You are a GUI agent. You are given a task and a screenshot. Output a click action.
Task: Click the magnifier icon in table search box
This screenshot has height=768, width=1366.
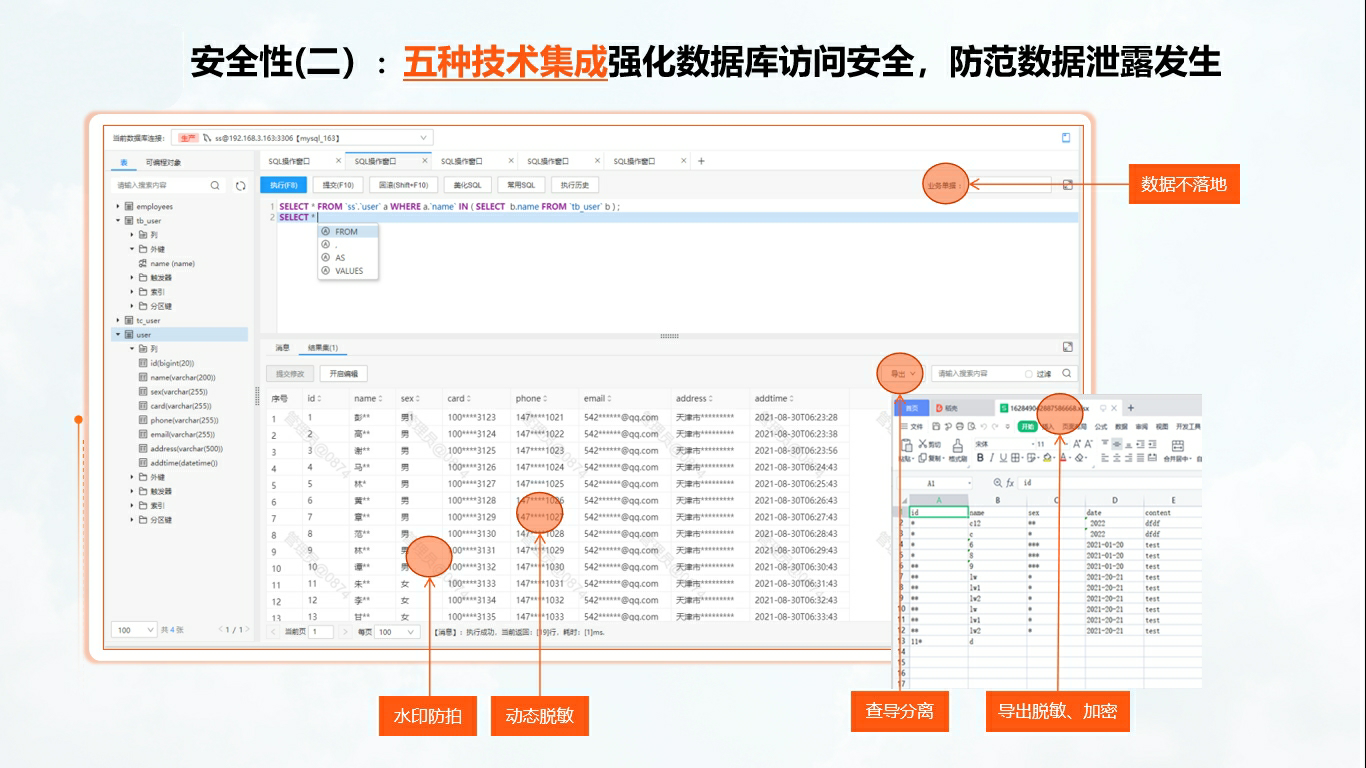215,186
